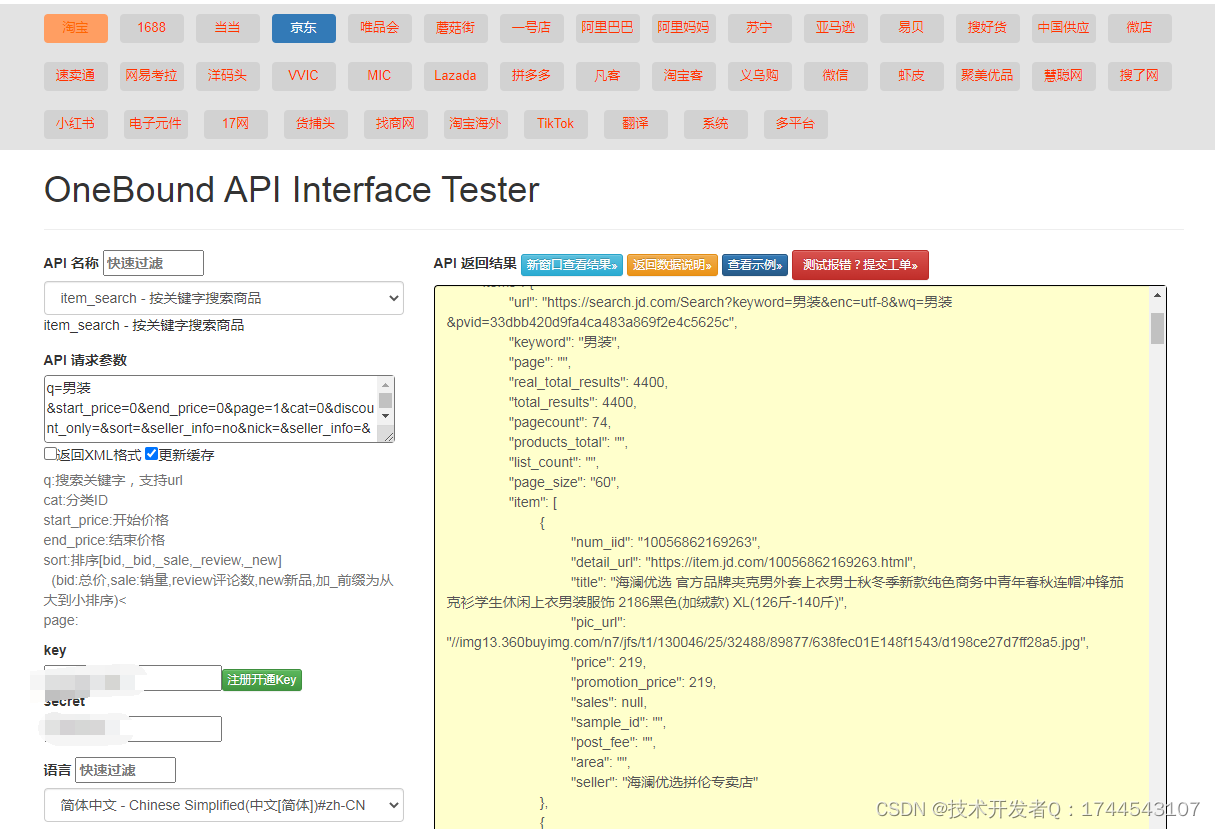Click the key input field
This screenshot has height=829, width=1215.
(x=133, y=678)
